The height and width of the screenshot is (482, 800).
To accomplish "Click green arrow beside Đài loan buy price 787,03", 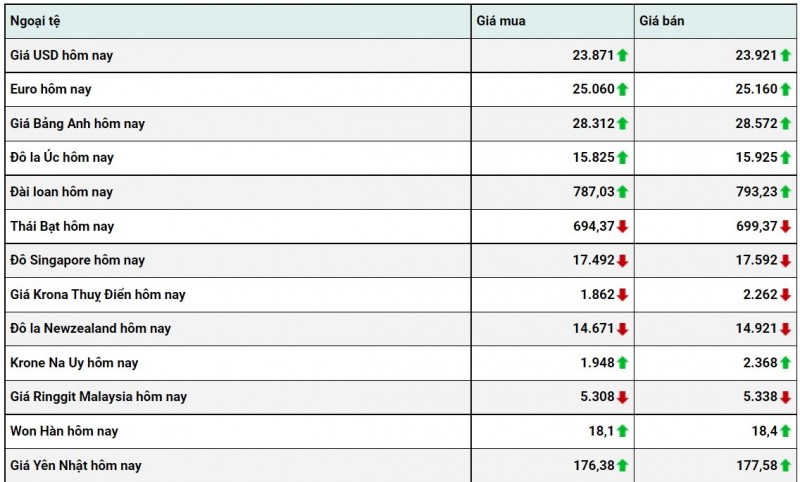I will click(622, 192).
